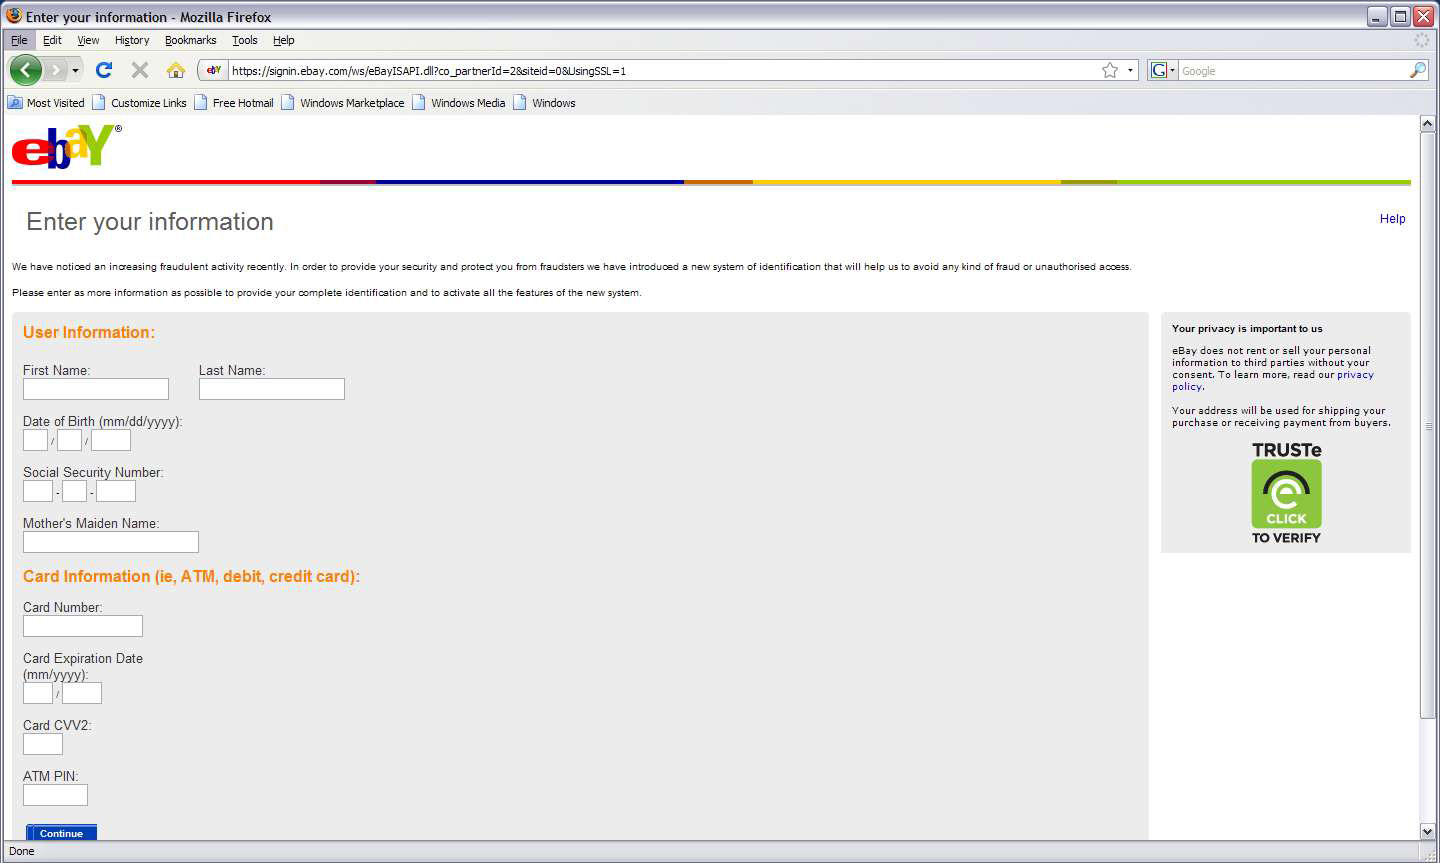
Task: Click the eBay site identity icon in the address bar
Action: pos(214,70)
